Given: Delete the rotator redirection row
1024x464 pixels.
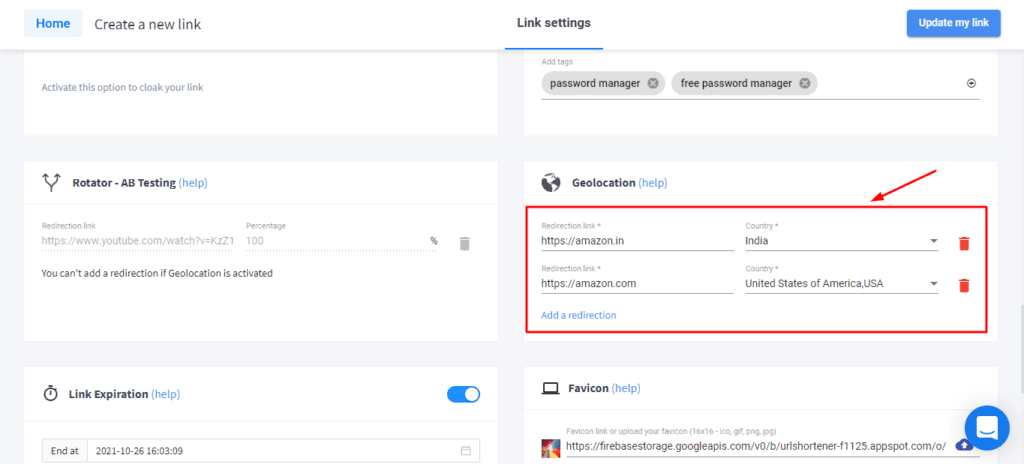Looking at the screenshot, I should pos(464,243).
